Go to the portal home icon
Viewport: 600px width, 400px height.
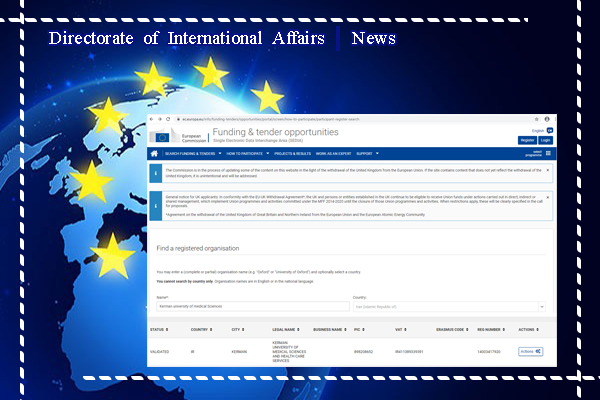pos(154,153)
